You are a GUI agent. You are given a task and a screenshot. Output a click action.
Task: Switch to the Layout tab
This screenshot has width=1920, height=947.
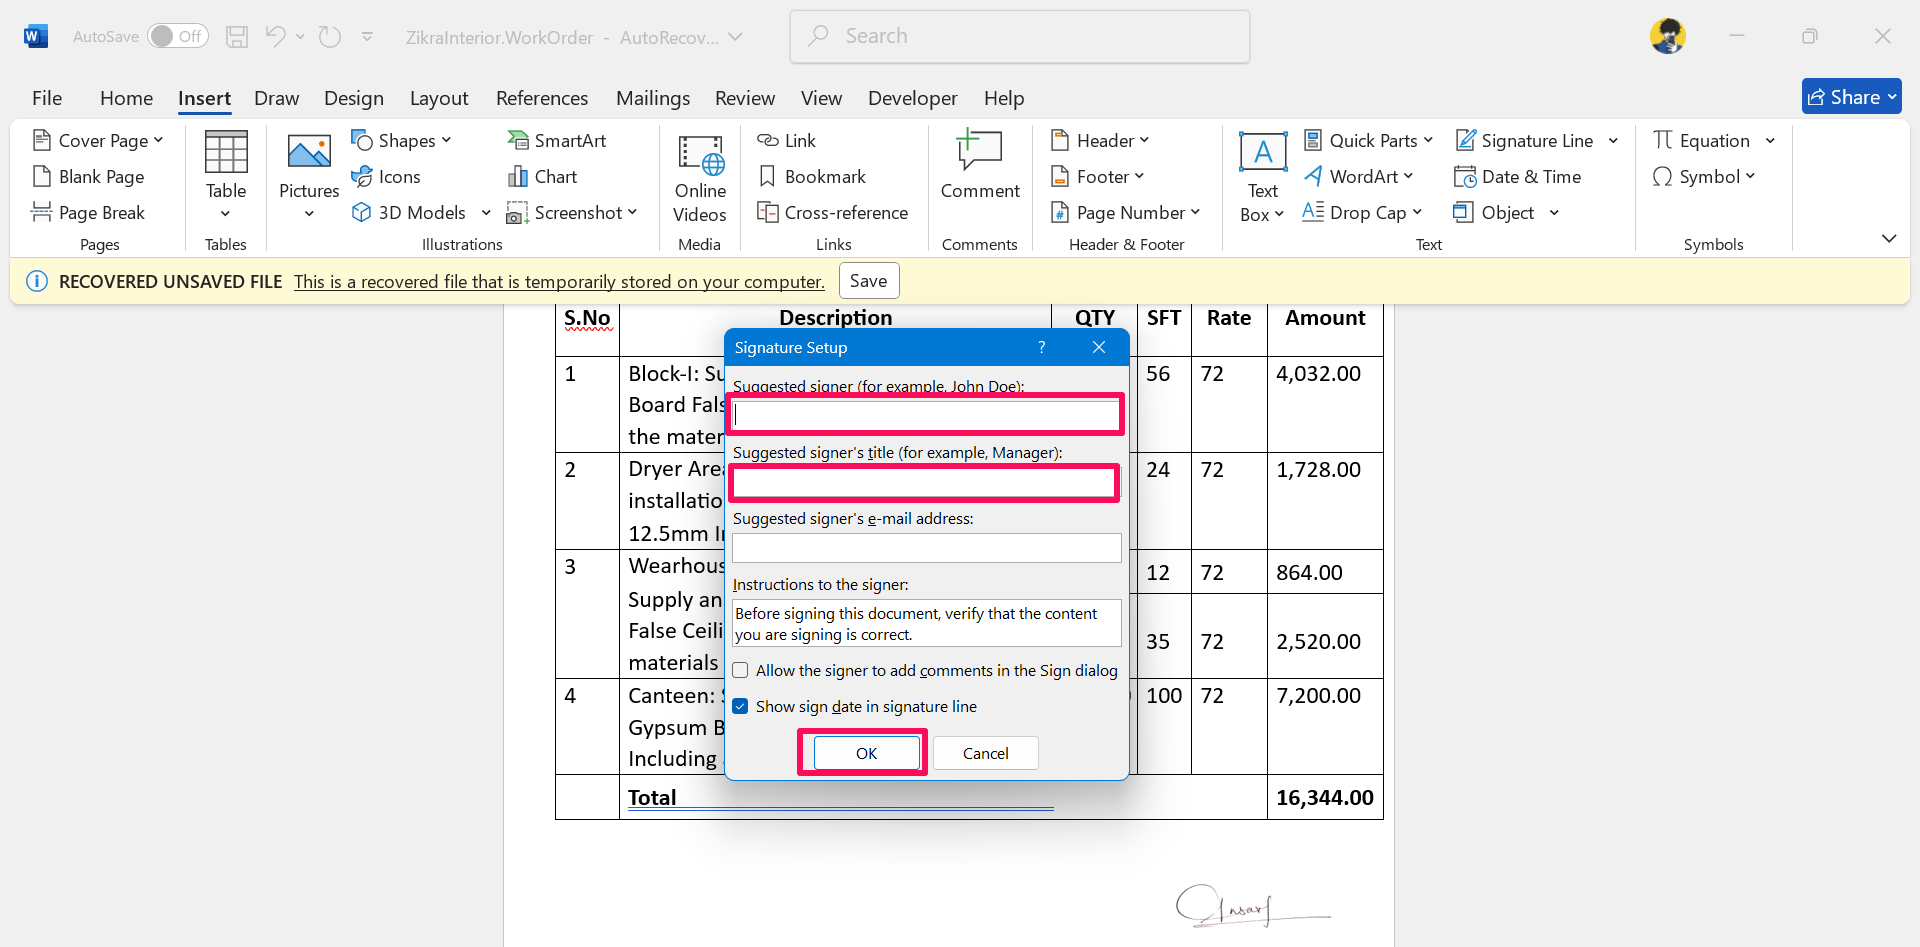439,98
